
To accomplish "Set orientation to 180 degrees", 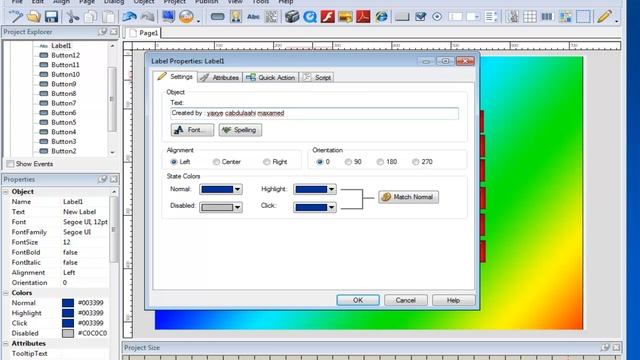I will (380, 162).
